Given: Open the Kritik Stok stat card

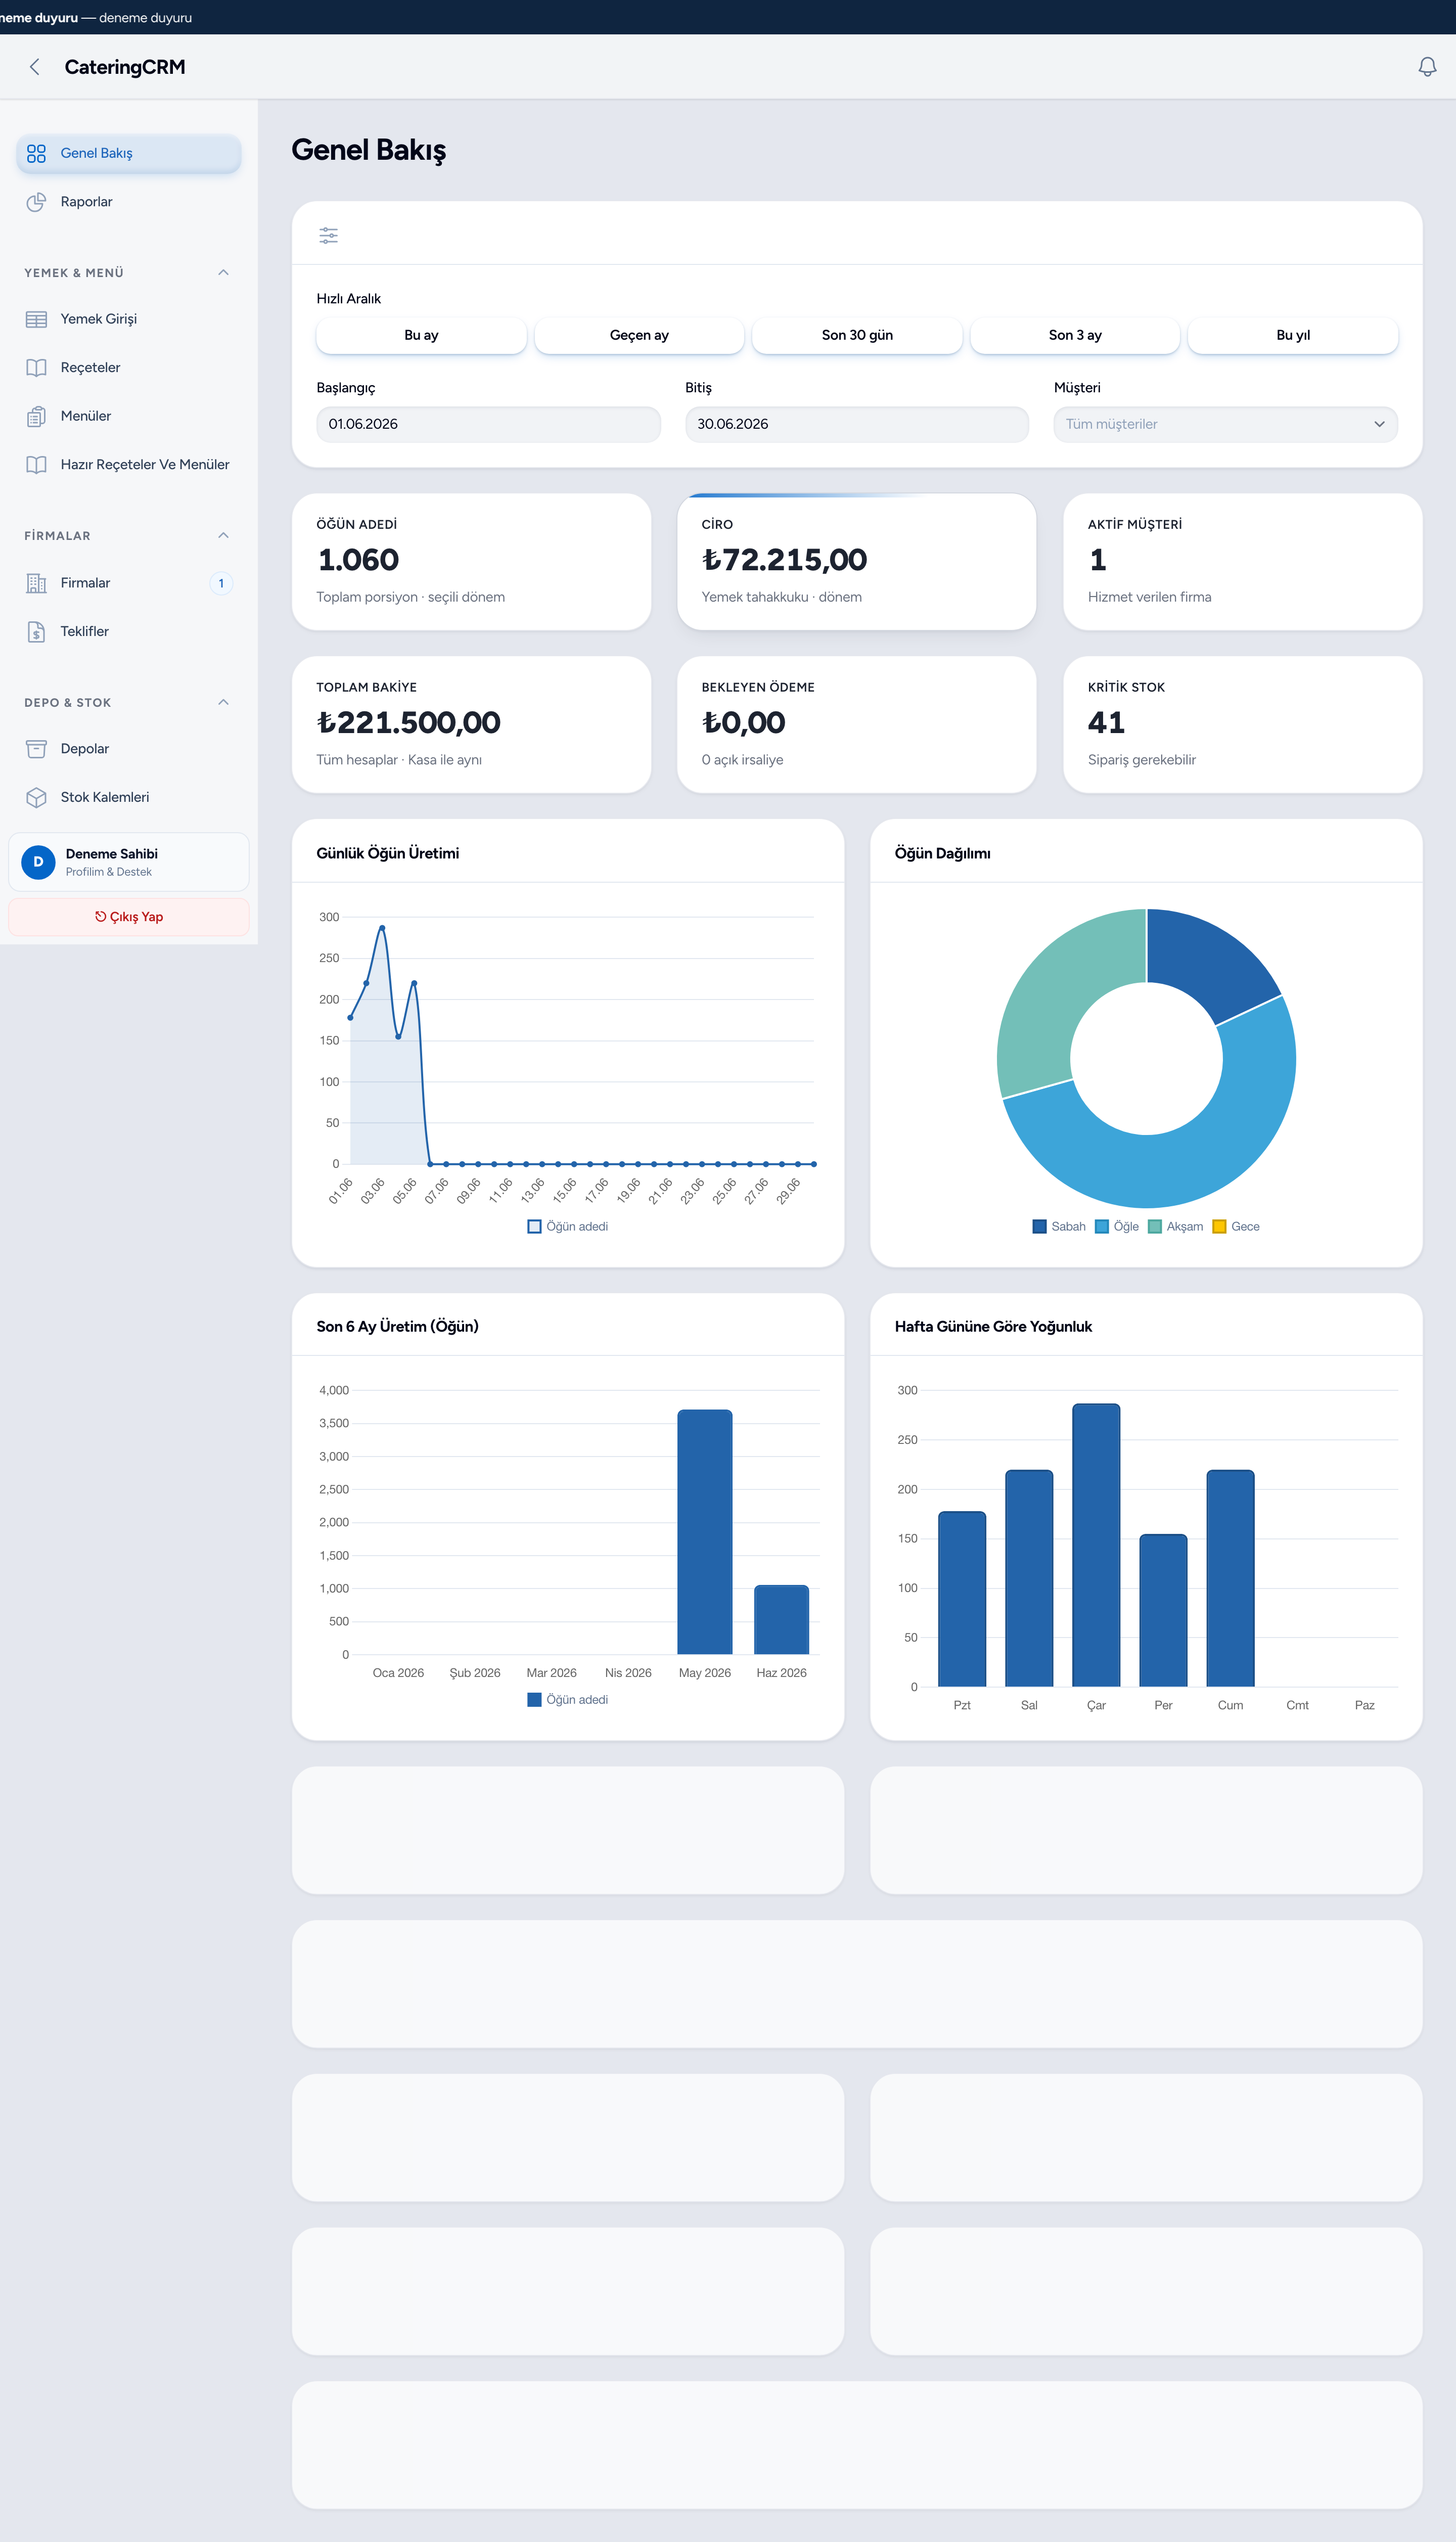Looking at the screenshot, I should point(1242,725).
